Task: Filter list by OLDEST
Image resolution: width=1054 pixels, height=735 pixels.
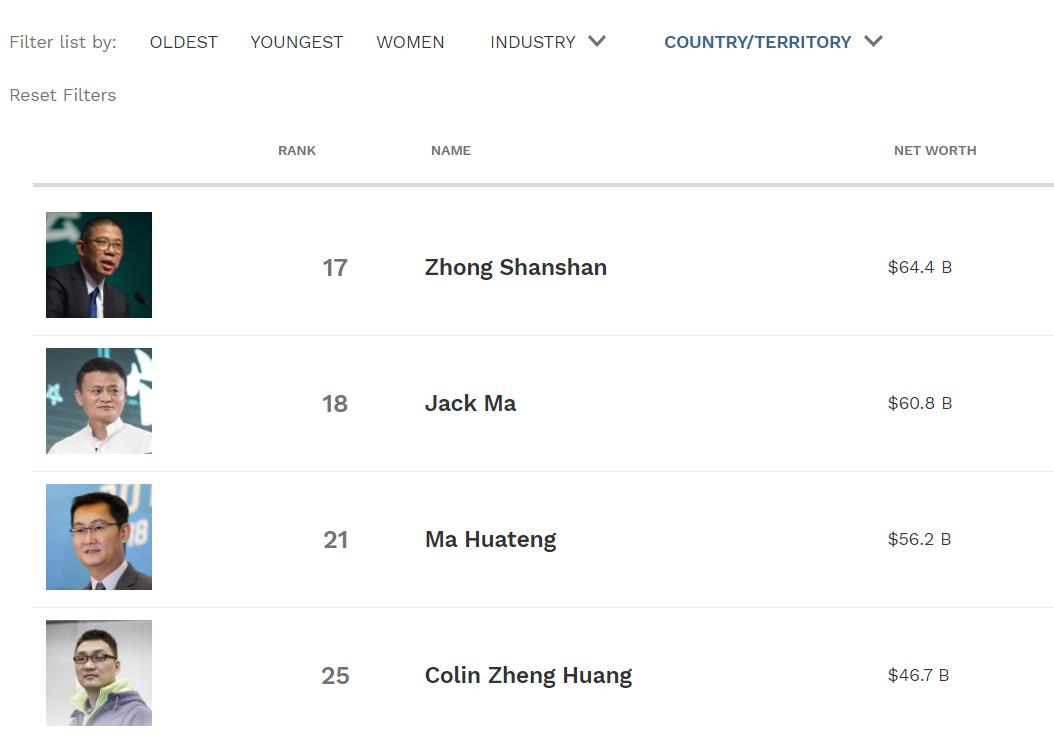Action: tap(184, 42)
